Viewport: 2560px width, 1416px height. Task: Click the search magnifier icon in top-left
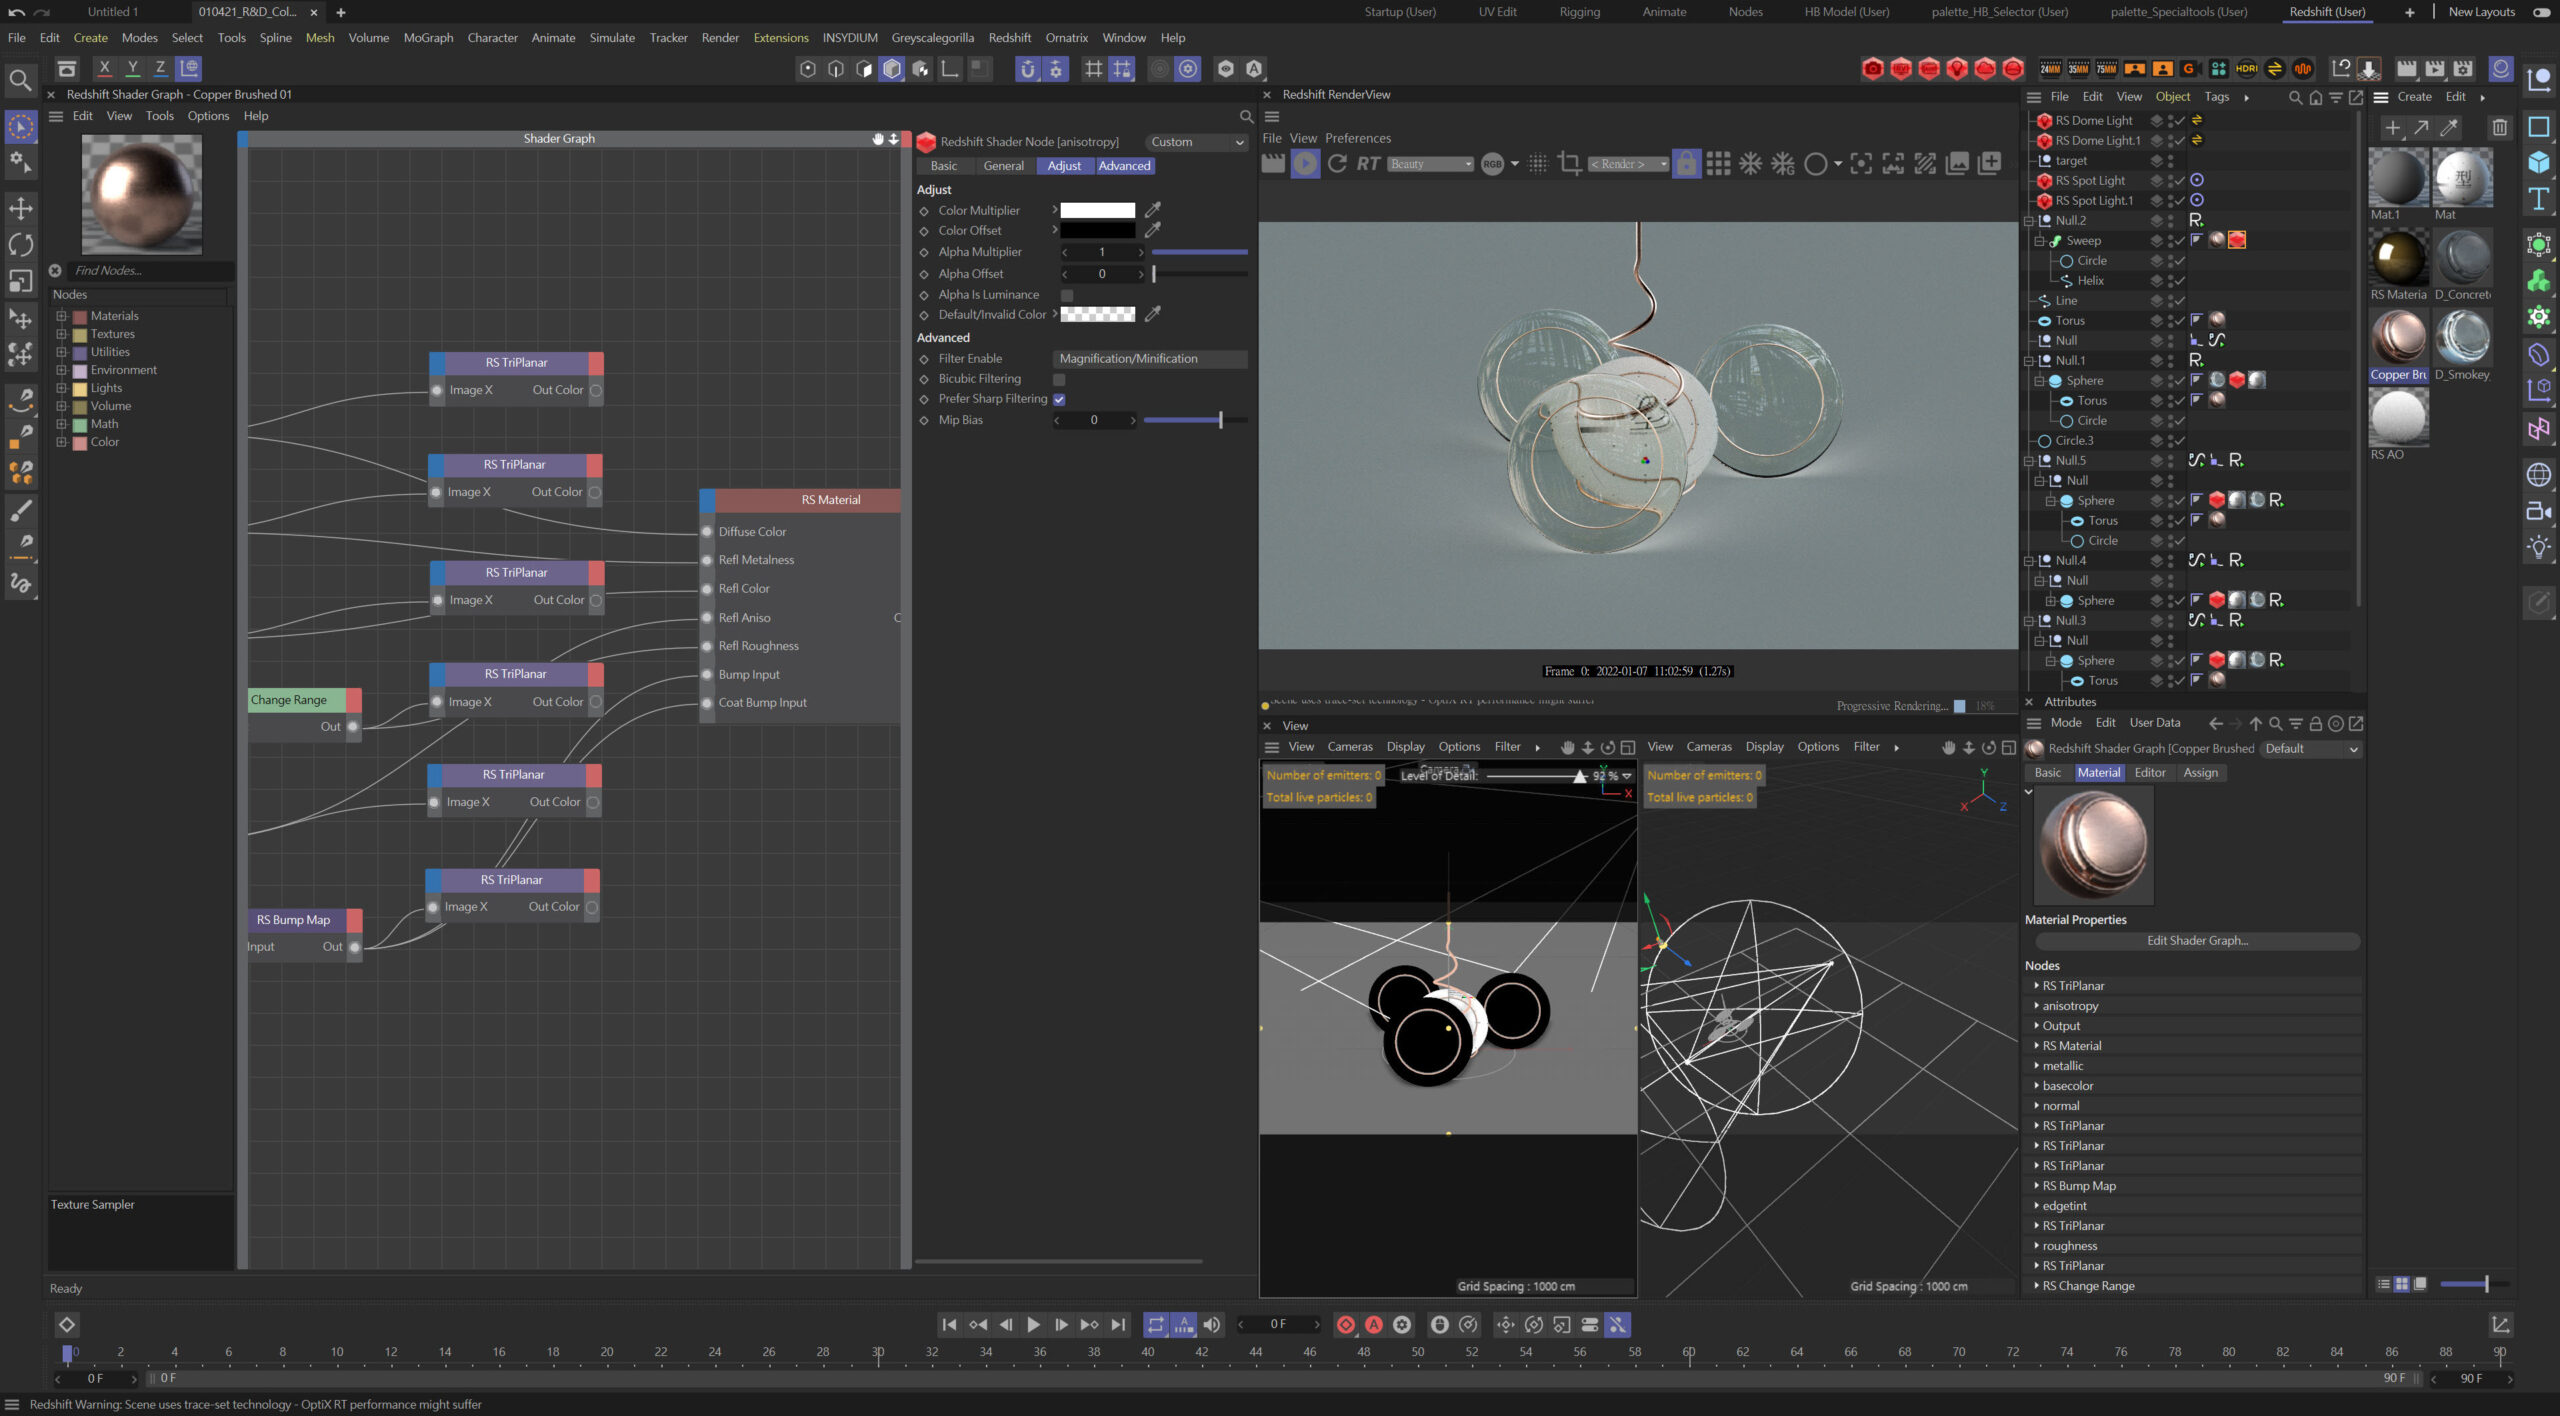[19, 80]
